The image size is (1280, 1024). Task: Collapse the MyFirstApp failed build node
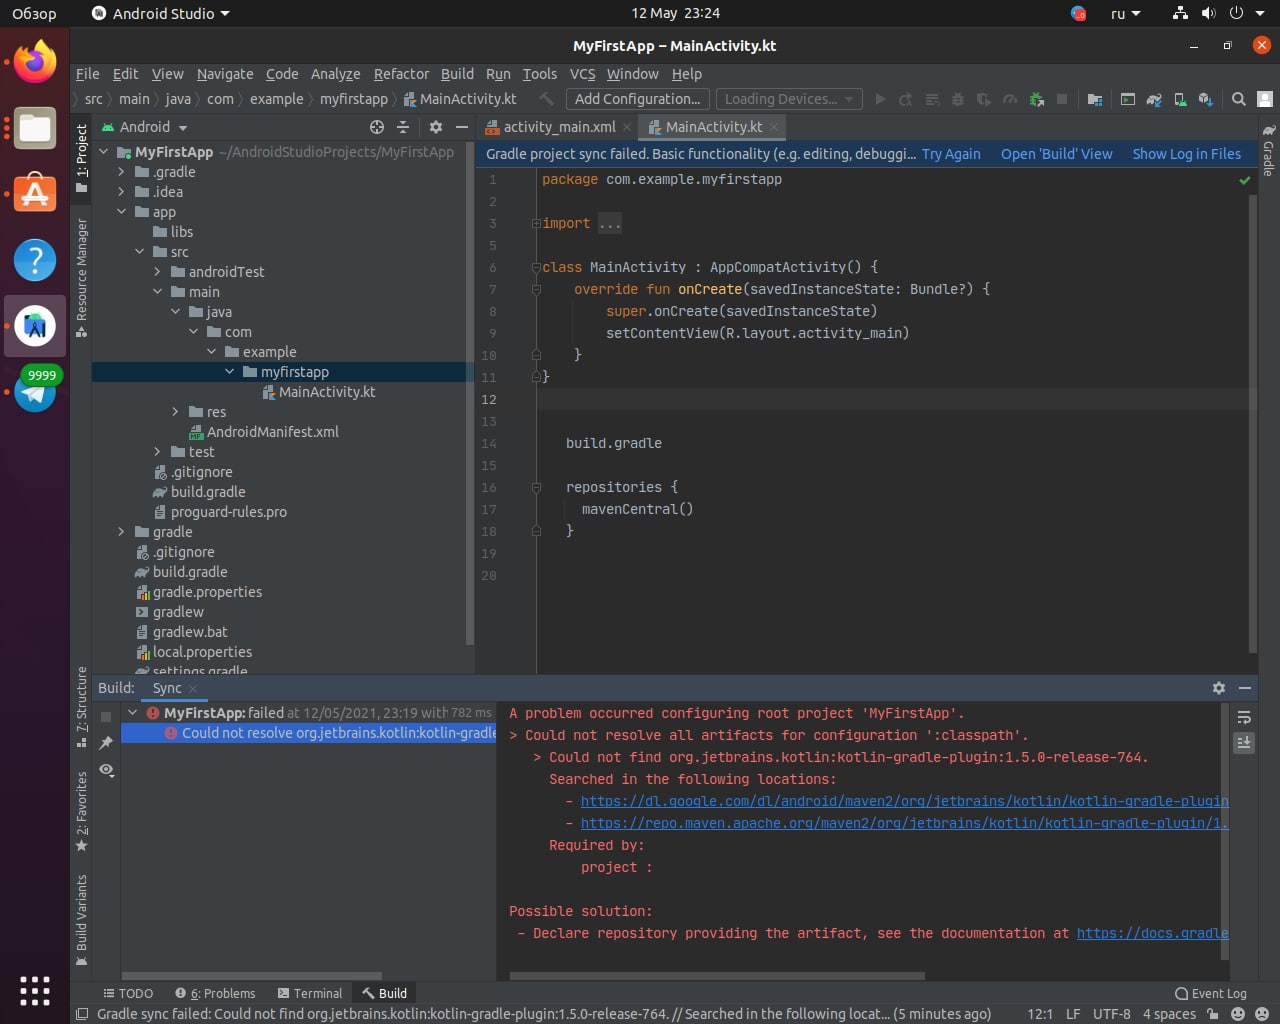coord(132,713)
